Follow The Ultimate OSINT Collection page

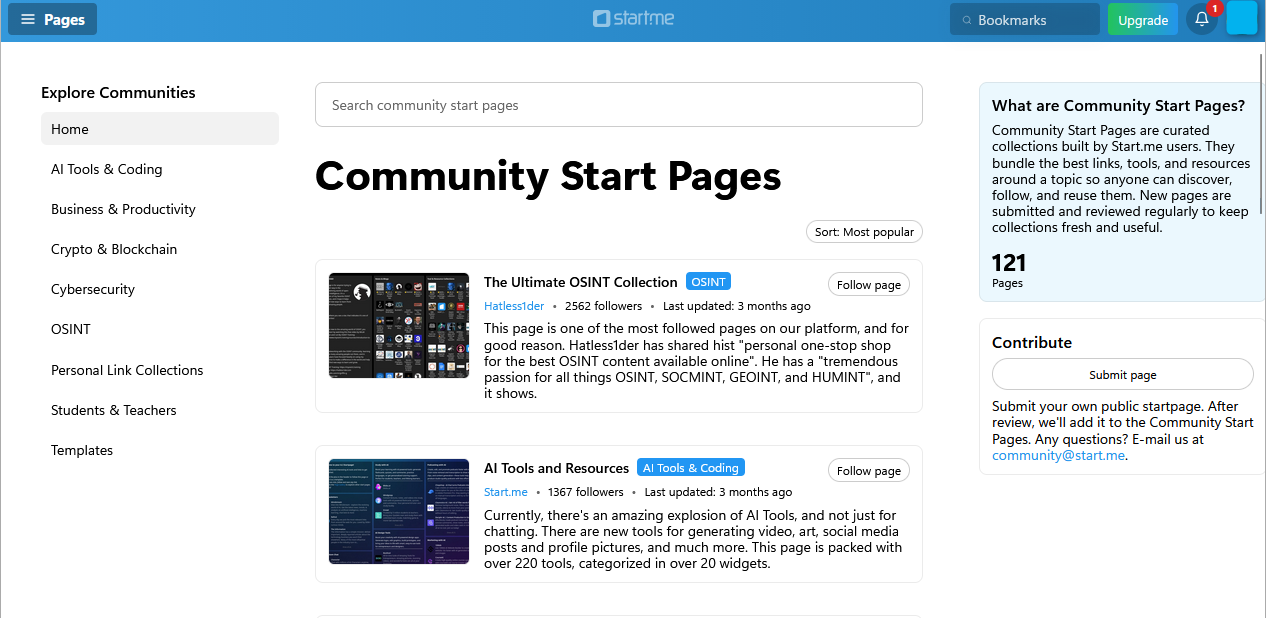[869, 285]
